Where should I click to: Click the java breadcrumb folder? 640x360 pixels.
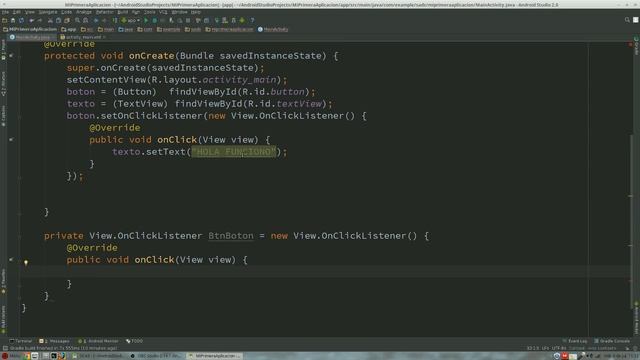(x=126, y=29)
